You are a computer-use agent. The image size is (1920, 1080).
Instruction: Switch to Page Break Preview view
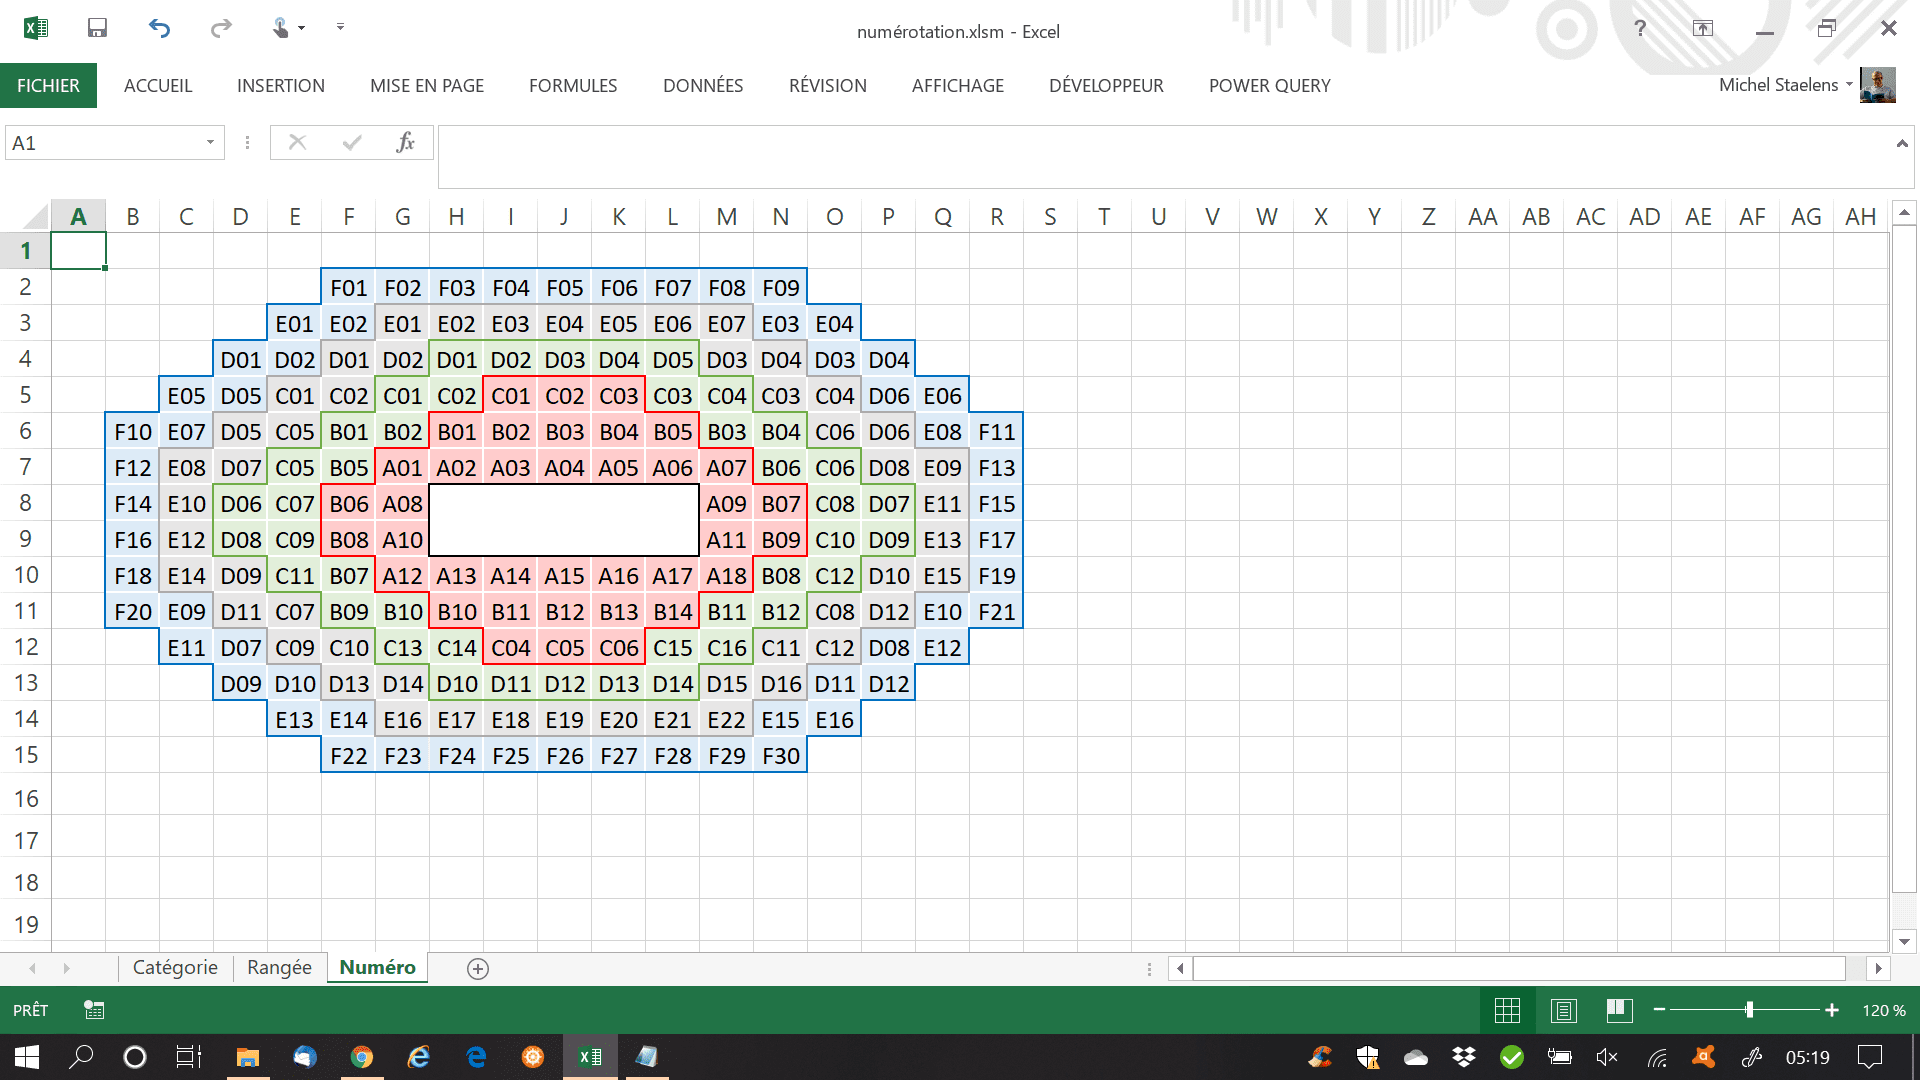[x=1619, y=1010]
